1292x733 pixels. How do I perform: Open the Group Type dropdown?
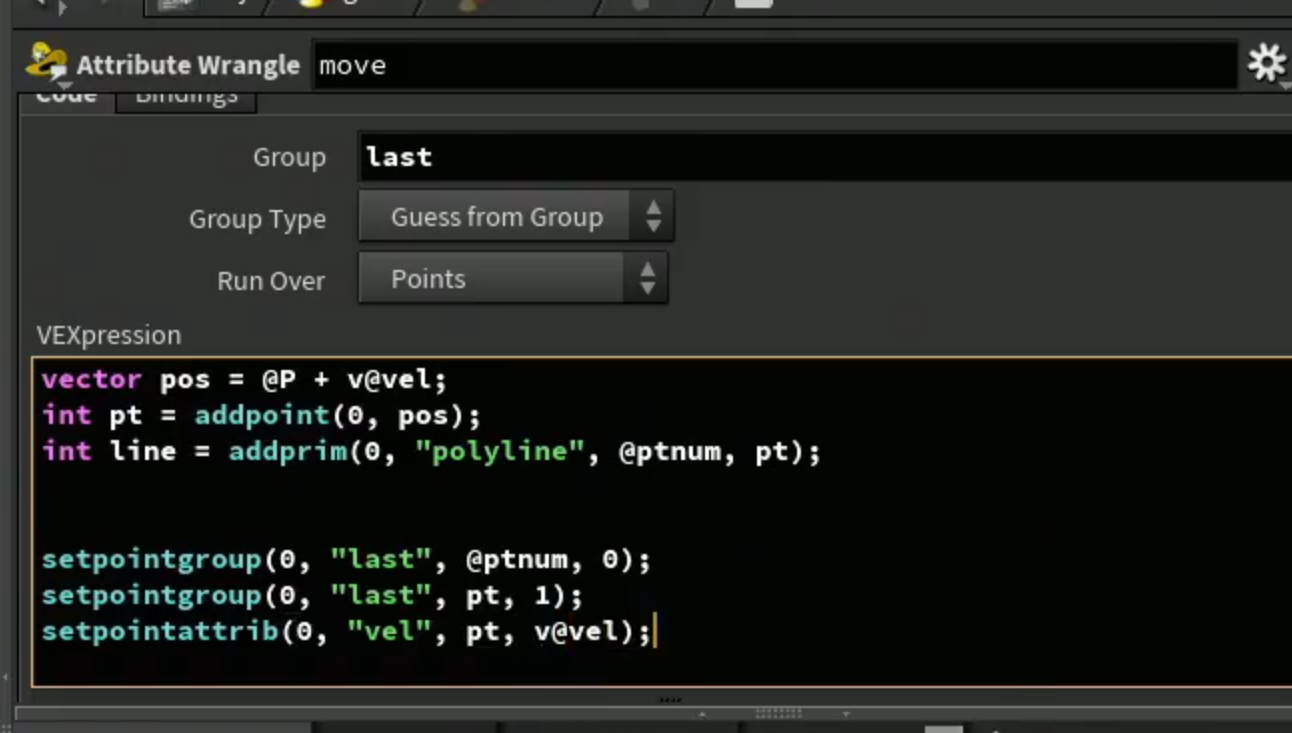pyautogui.click(x=516, y=217)
